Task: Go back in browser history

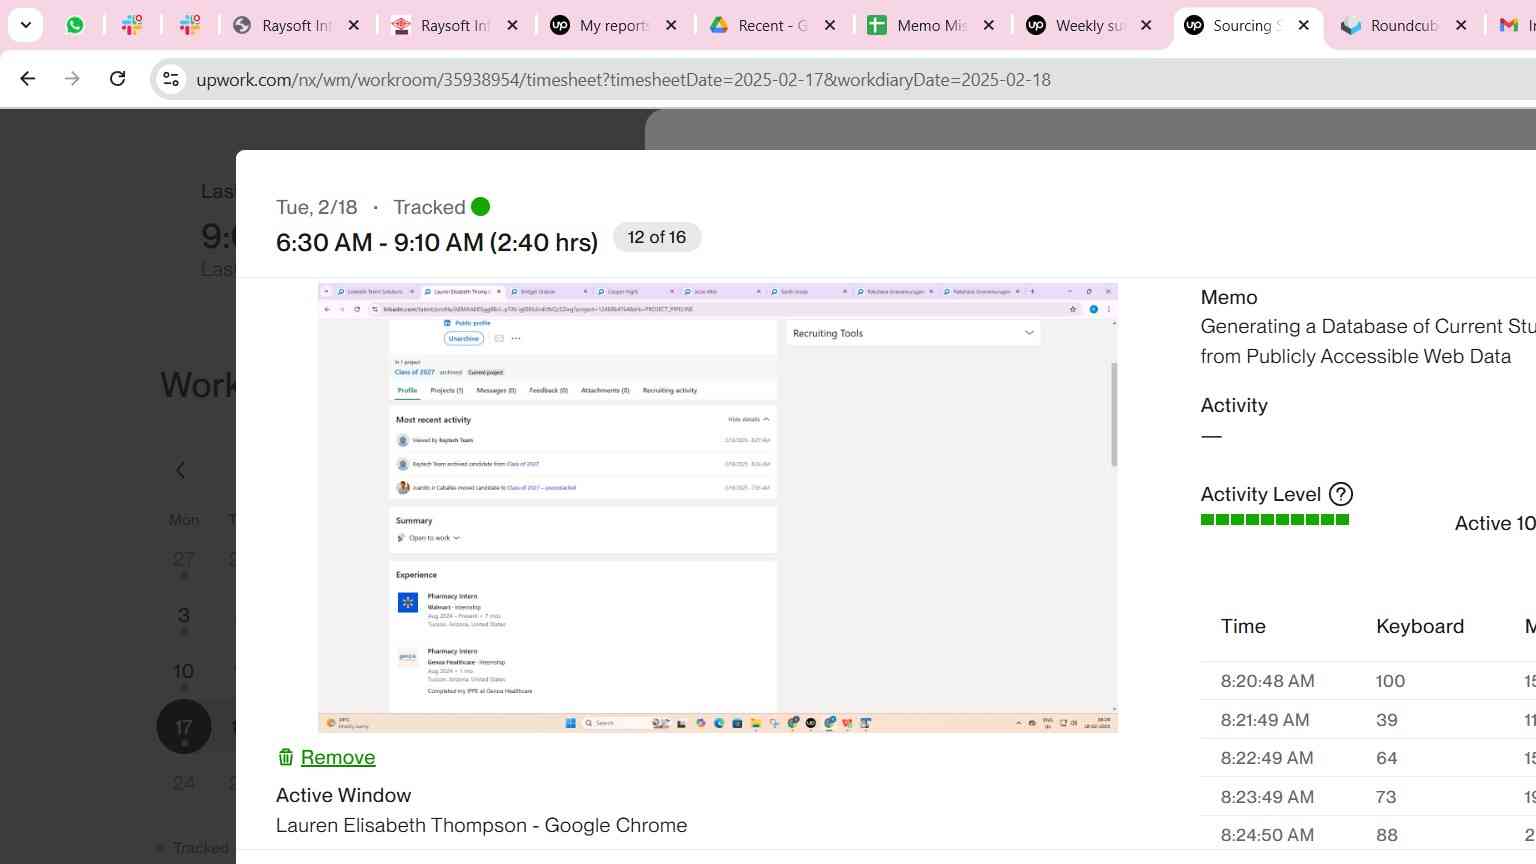Action: point(28,78)
